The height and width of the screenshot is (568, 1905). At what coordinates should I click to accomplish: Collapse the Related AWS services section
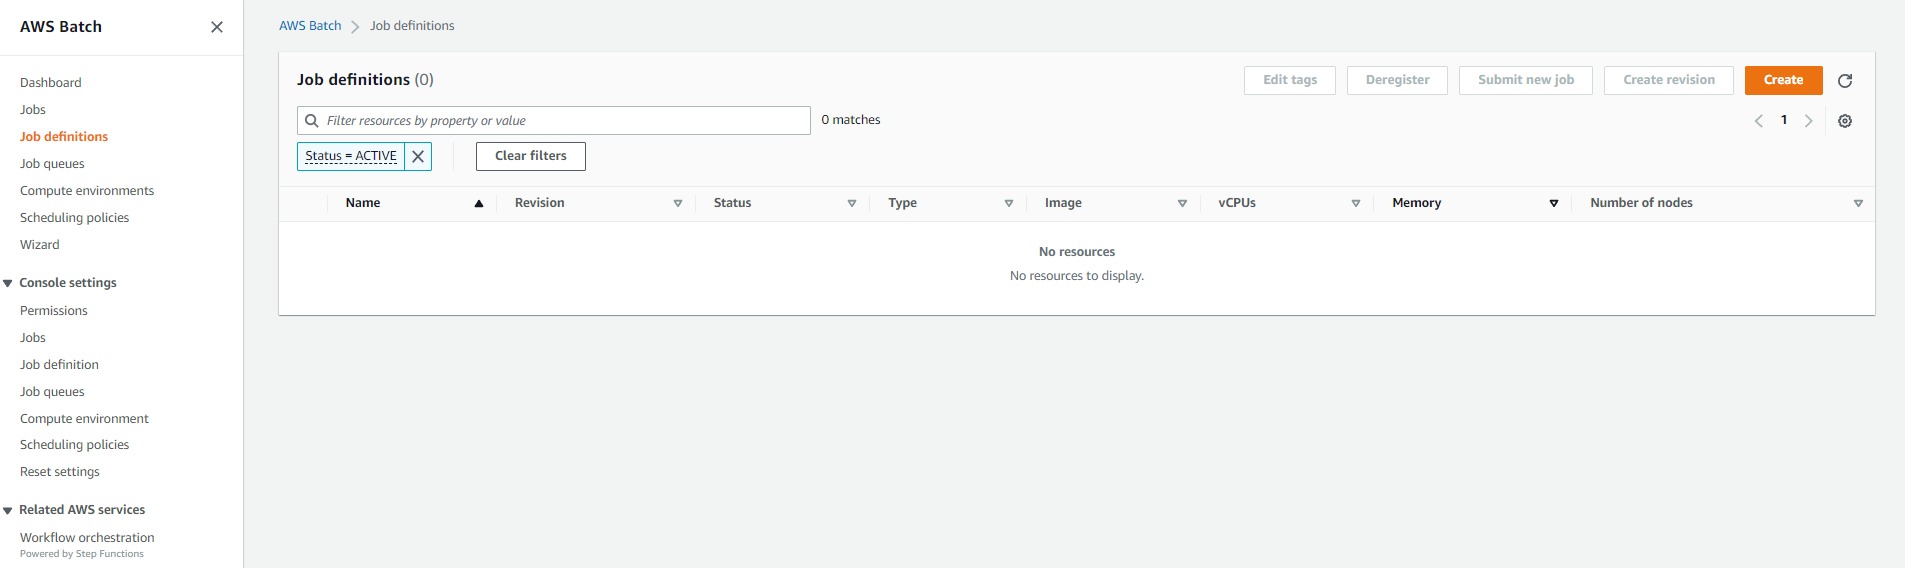[x=8, y=510]
